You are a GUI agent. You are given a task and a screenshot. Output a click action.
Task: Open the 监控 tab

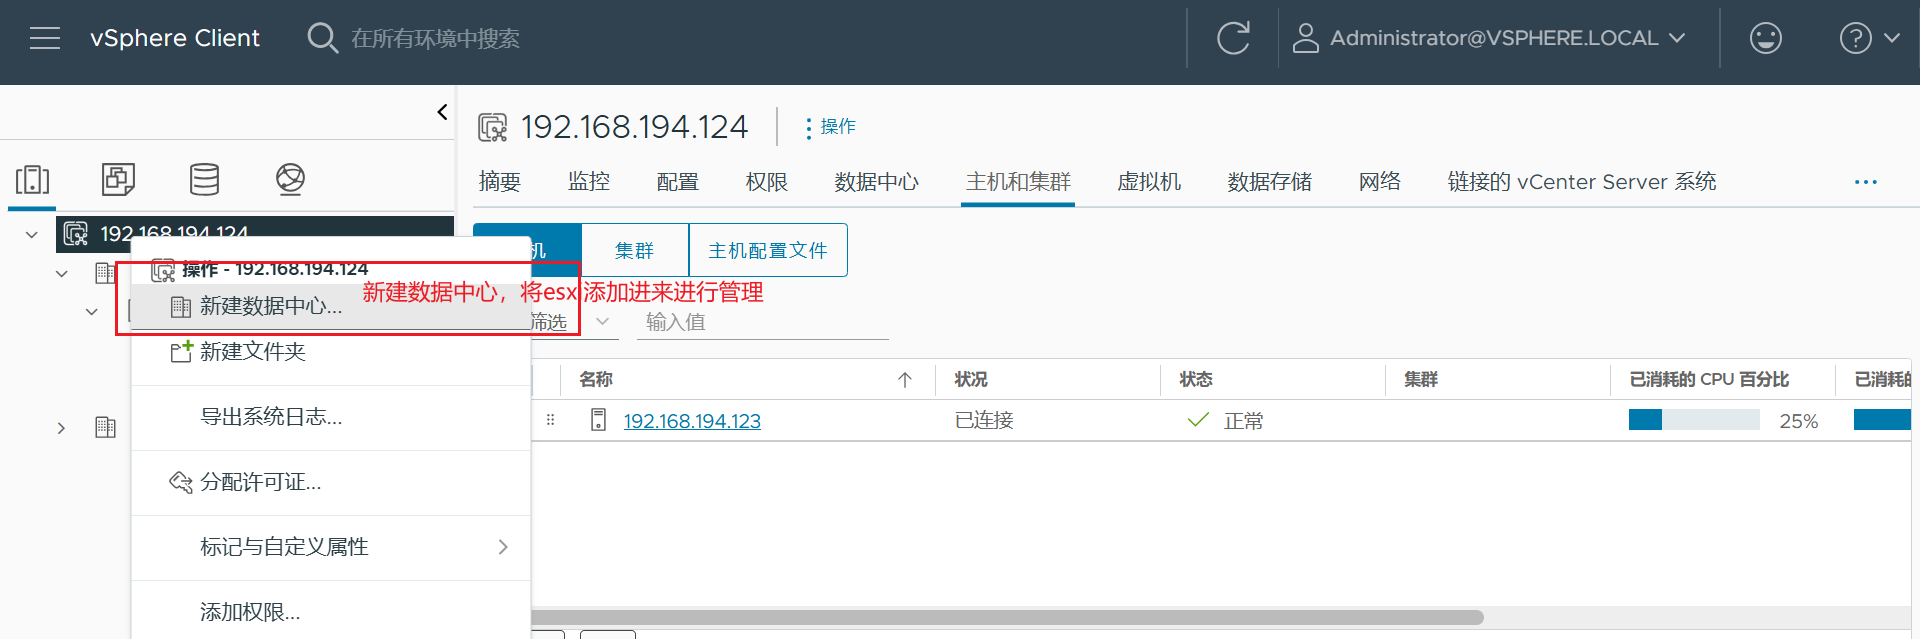click(x=589, y=182)
